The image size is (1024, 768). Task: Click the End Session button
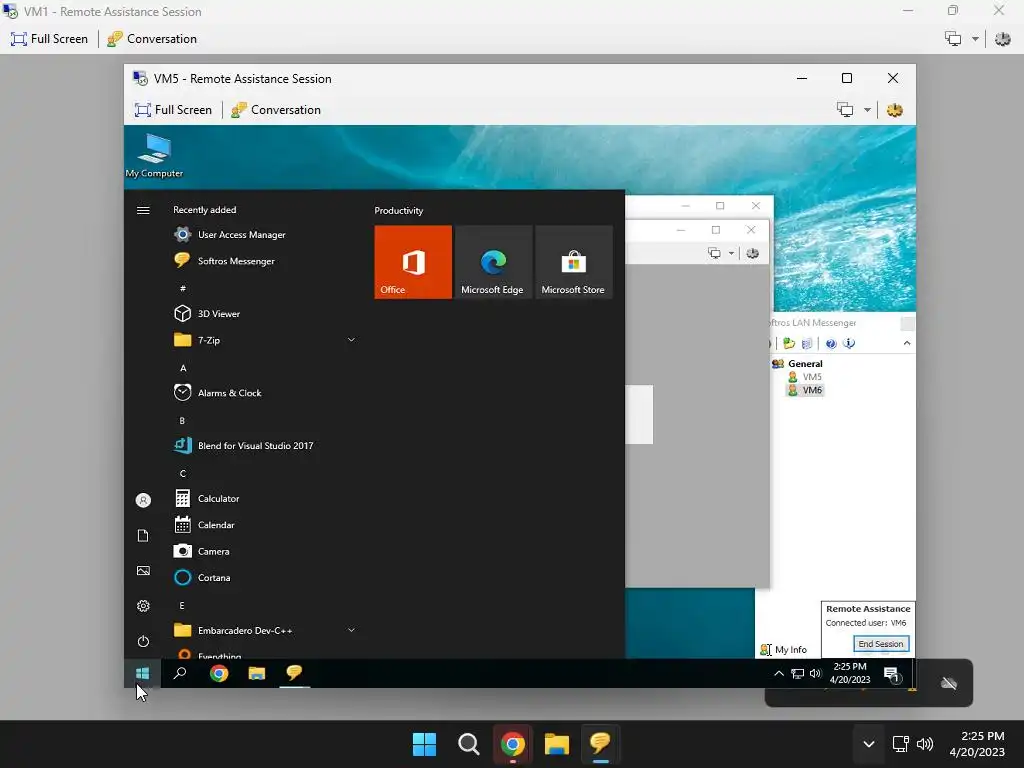[880, 644]
